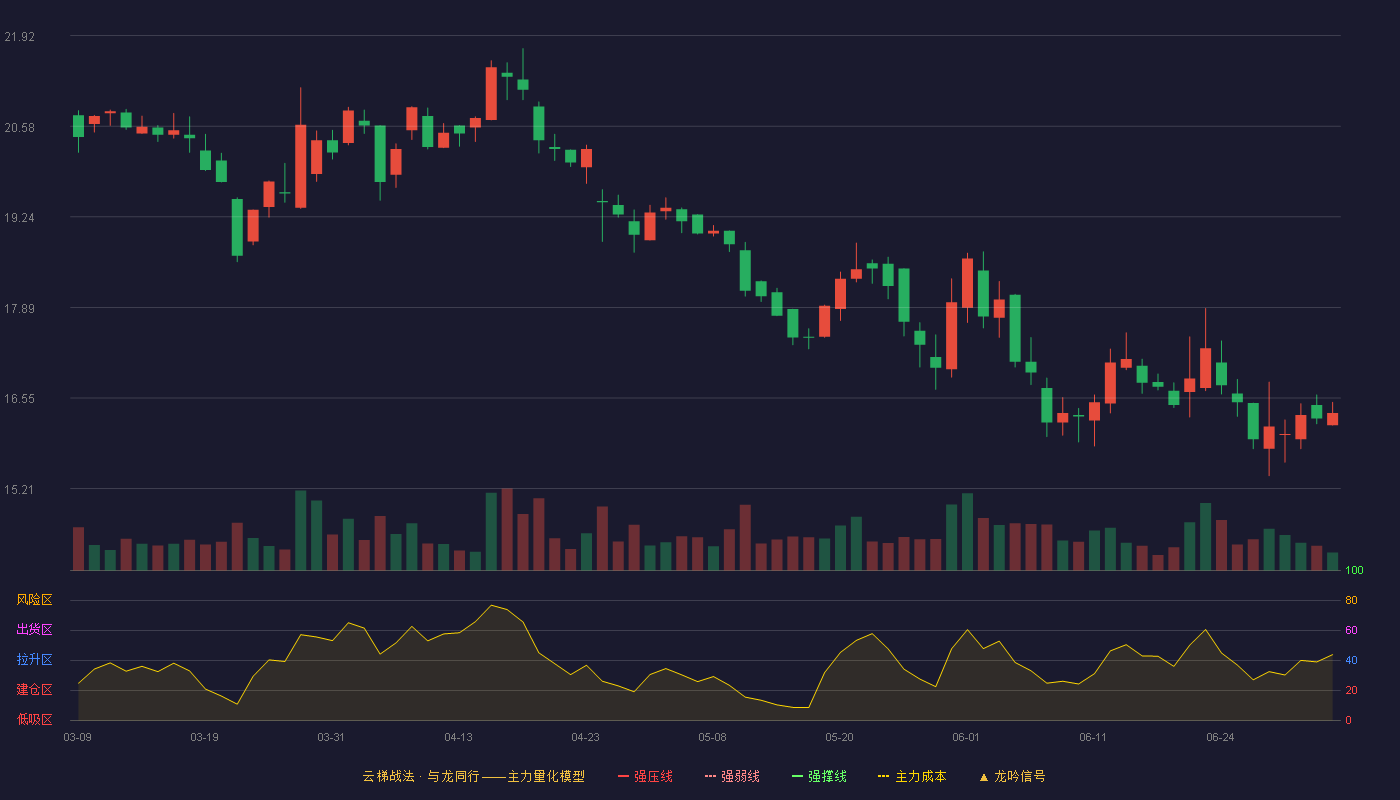The height and width of the screenshot is (800, 1400).
Task: Click the 60 indicator scale value
Action: point(1352,630)
